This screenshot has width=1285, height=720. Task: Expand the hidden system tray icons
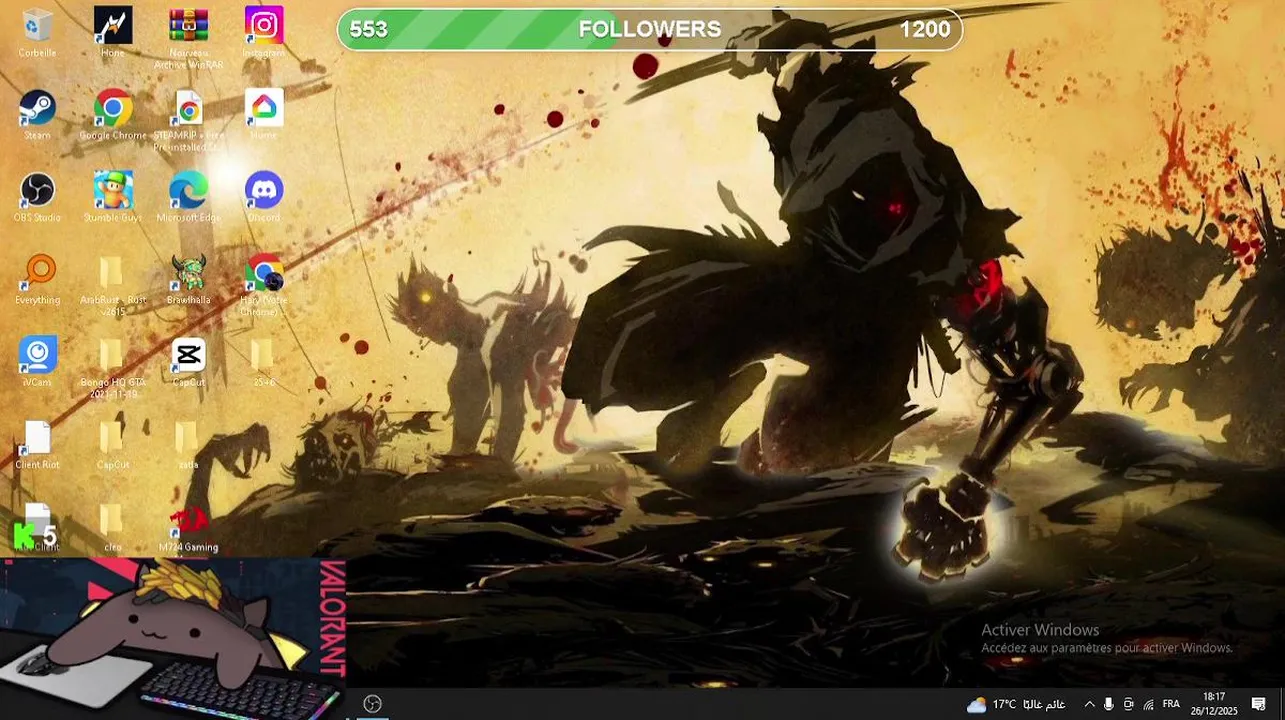(1089, 704)
